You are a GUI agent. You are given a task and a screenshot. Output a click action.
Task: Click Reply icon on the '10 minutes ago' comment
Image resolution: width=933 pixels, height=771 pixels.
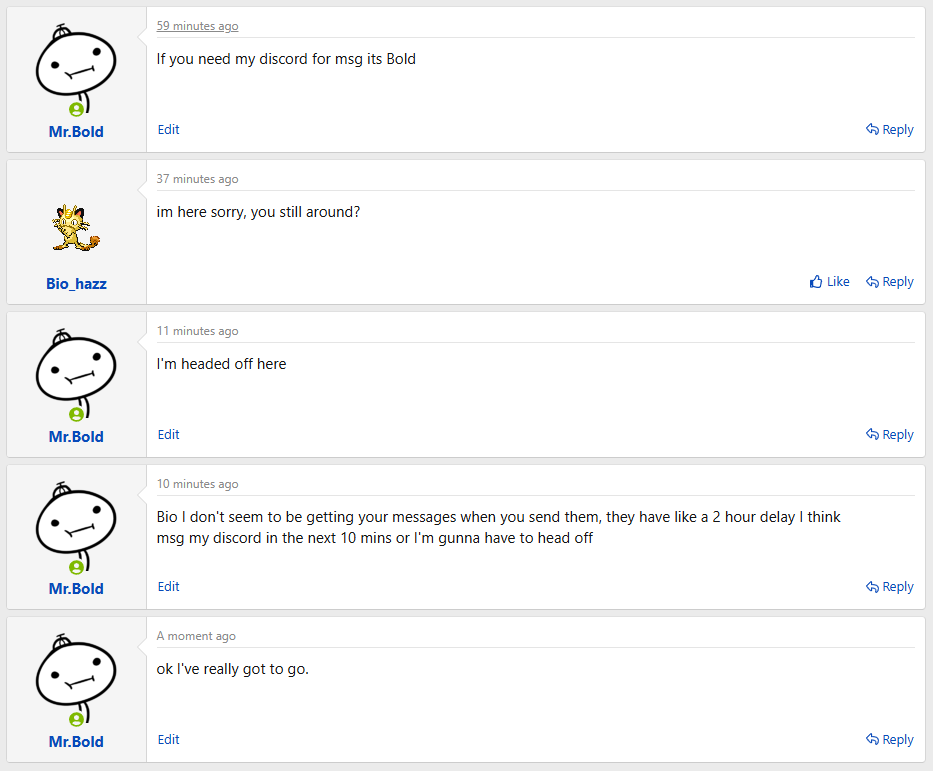tap(872, 587)
